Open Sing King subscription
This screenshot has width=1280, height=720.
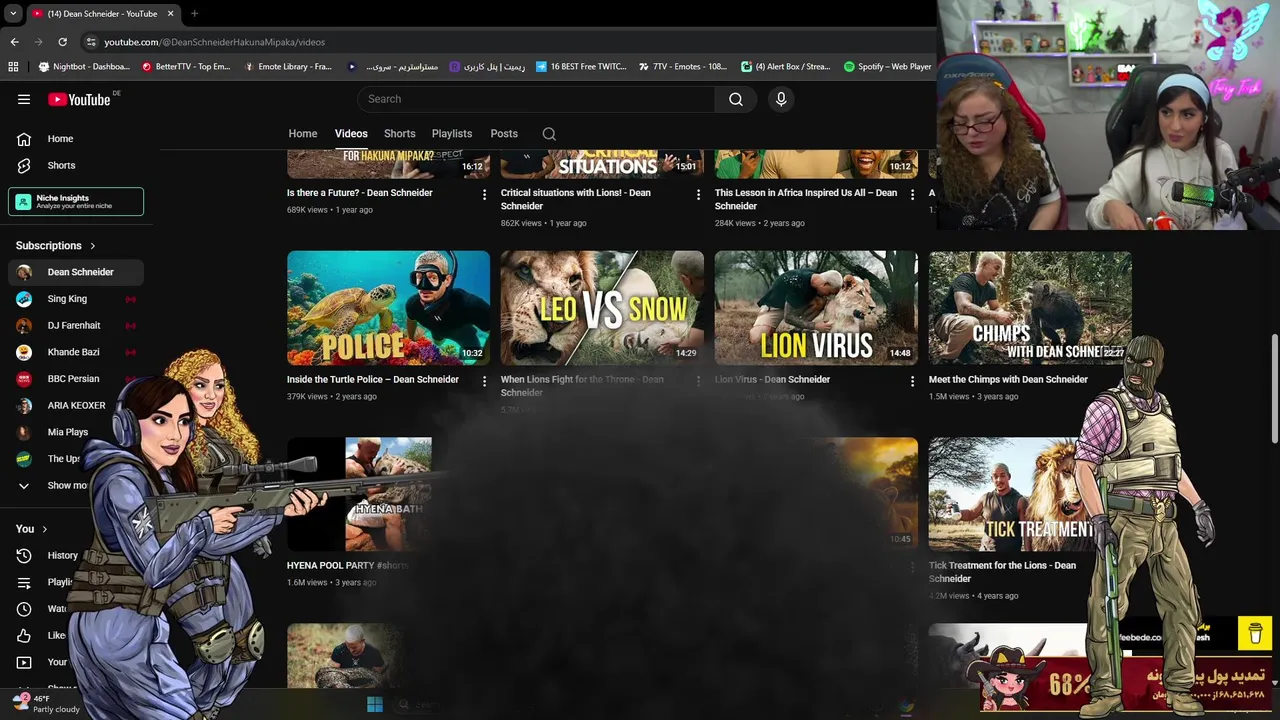(76, 299)
